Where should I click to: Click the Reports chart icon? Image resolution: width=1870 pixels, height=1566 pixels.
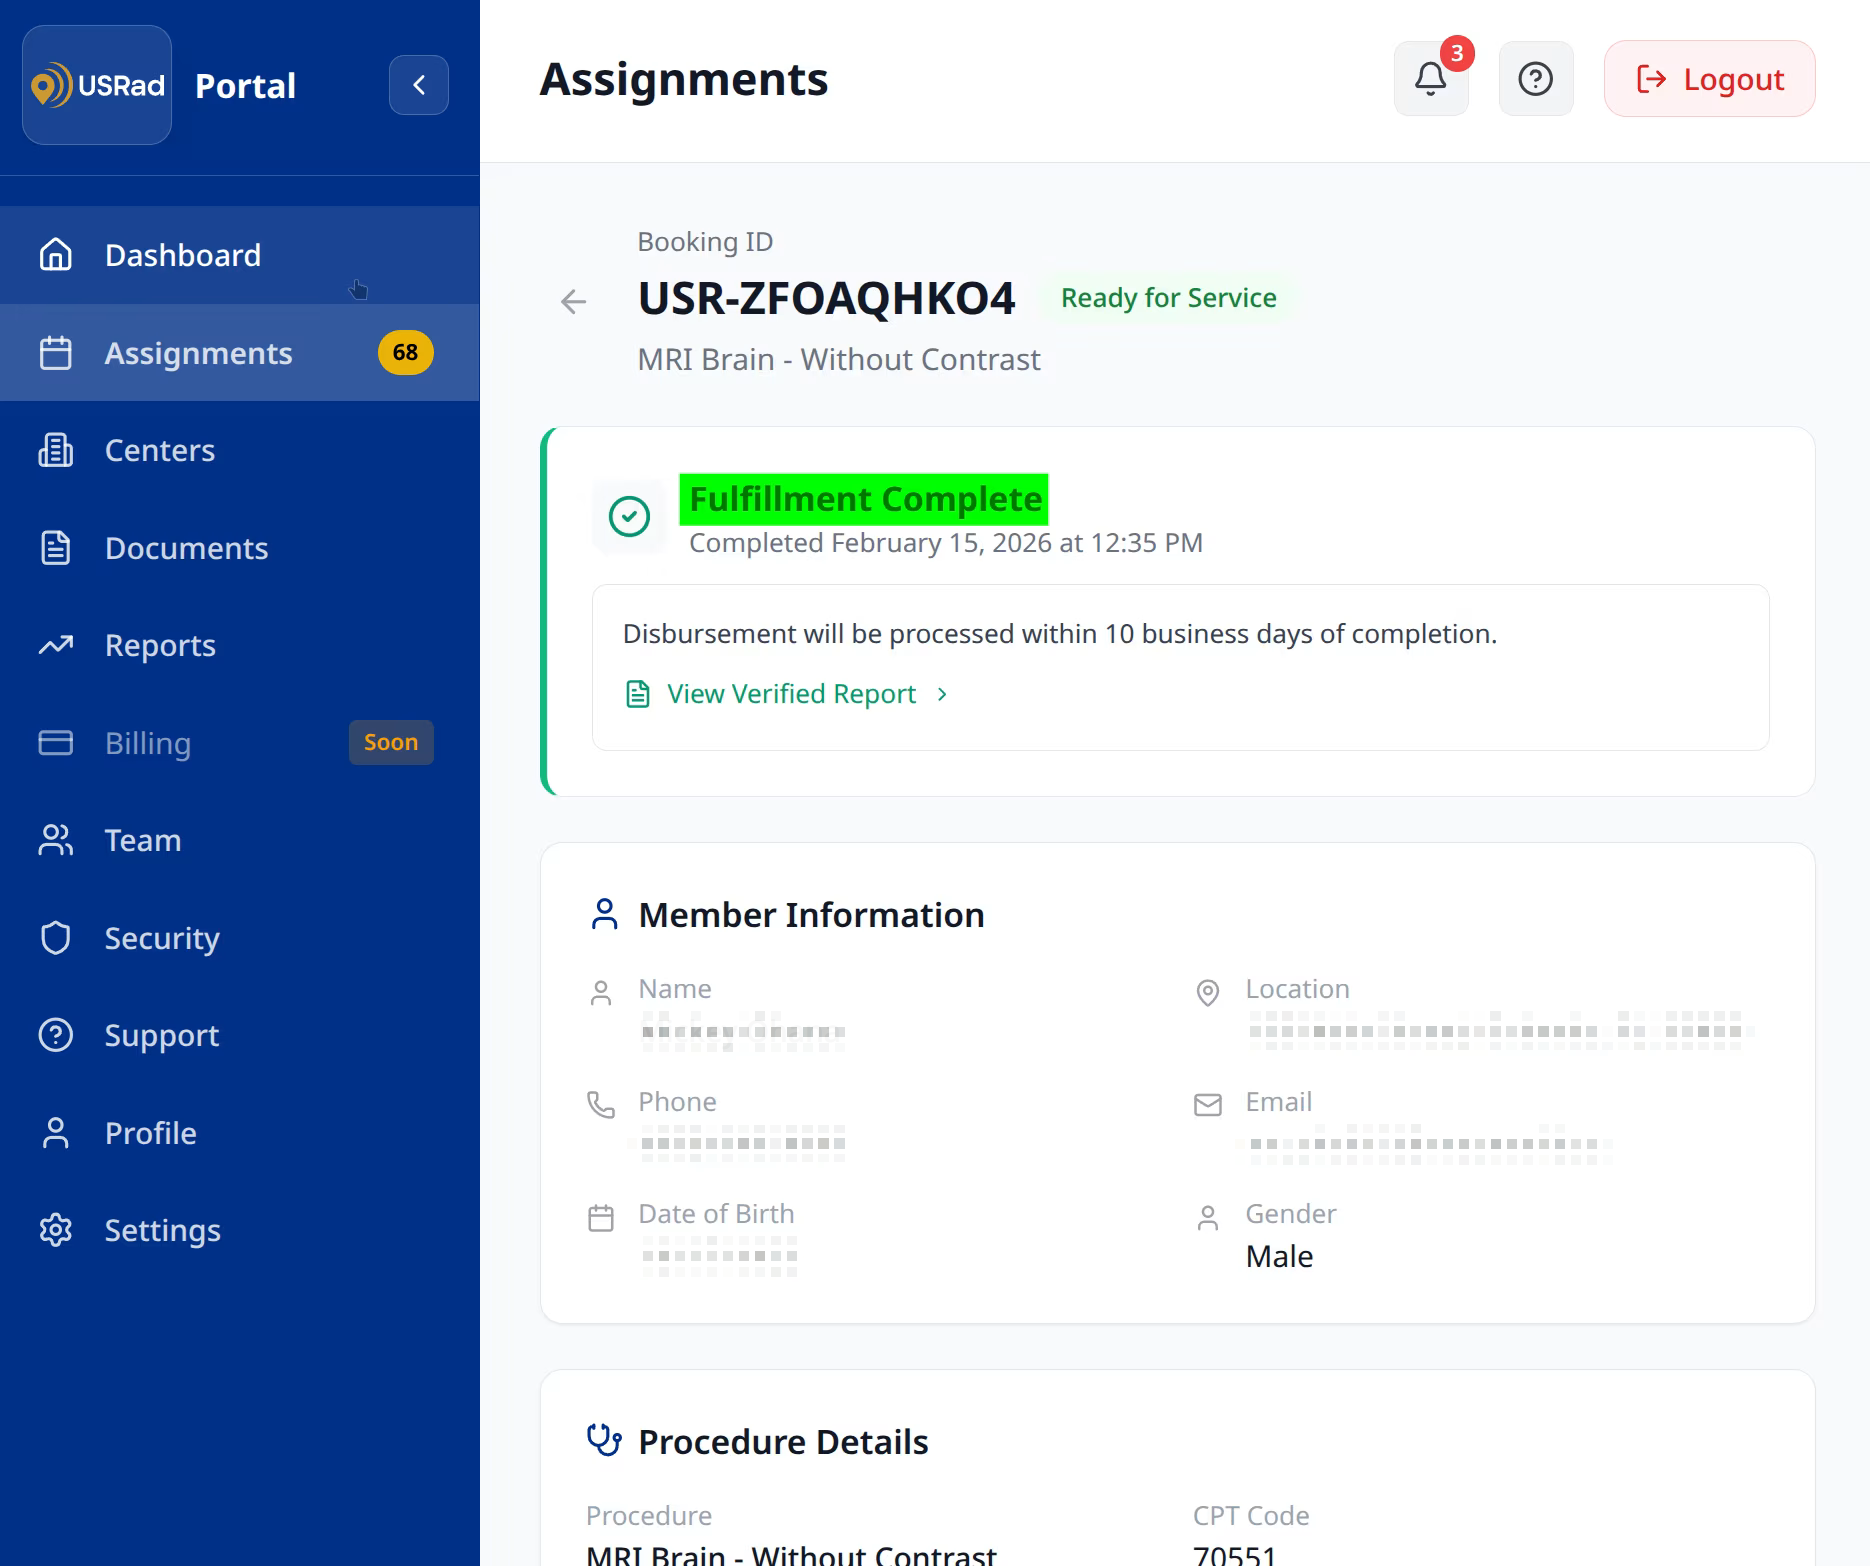click(x=55, y=645)
